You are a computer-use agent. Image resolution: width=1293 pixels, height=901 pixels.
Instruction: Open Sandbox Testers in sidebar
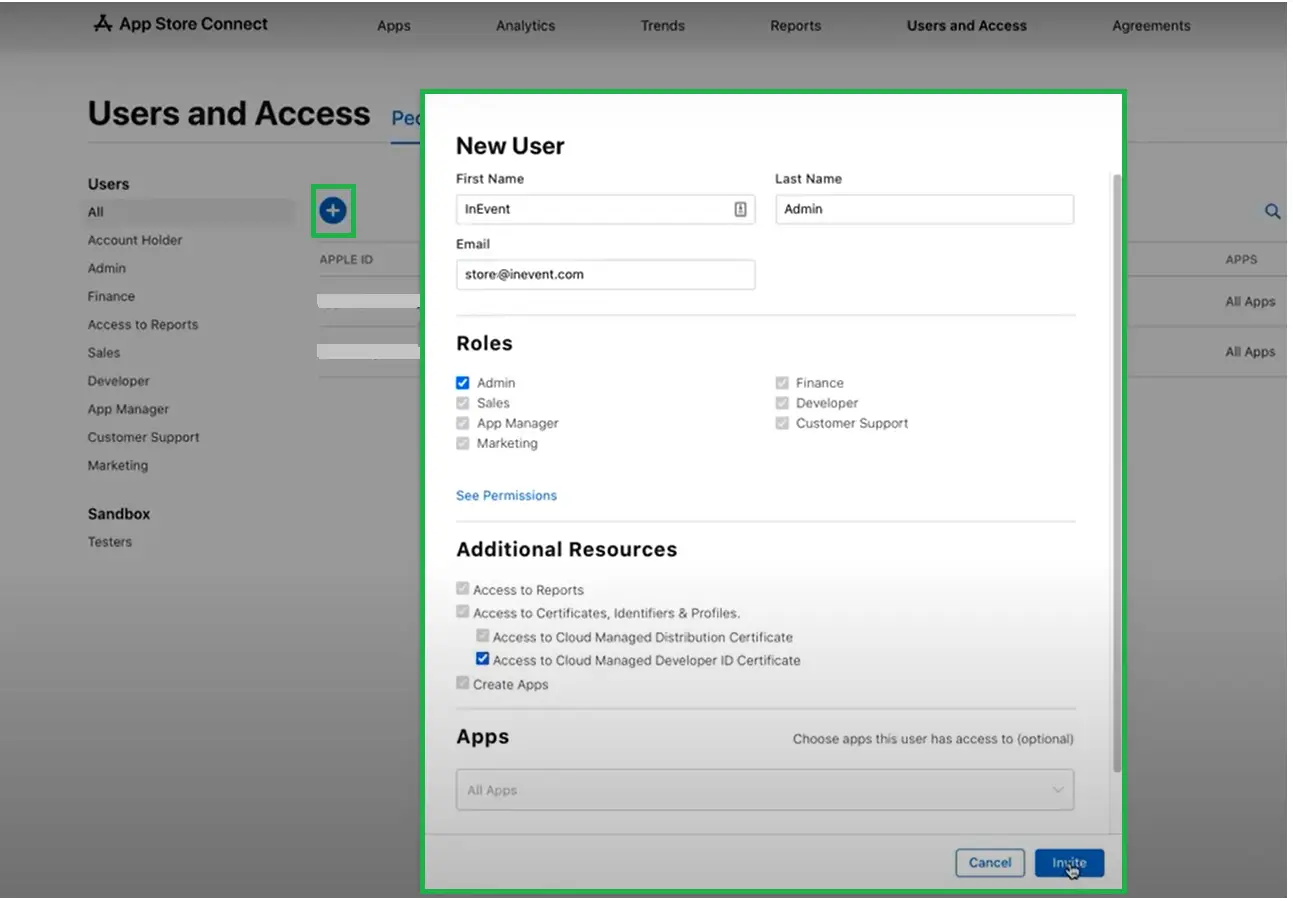[x=110, y=542]
